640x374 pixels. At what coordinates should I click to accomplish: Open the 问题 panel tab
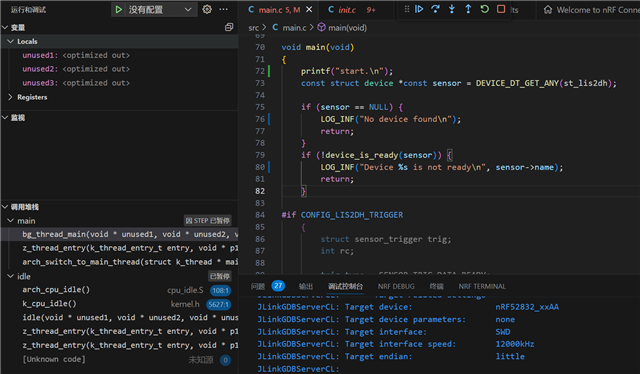pos(258,286)
